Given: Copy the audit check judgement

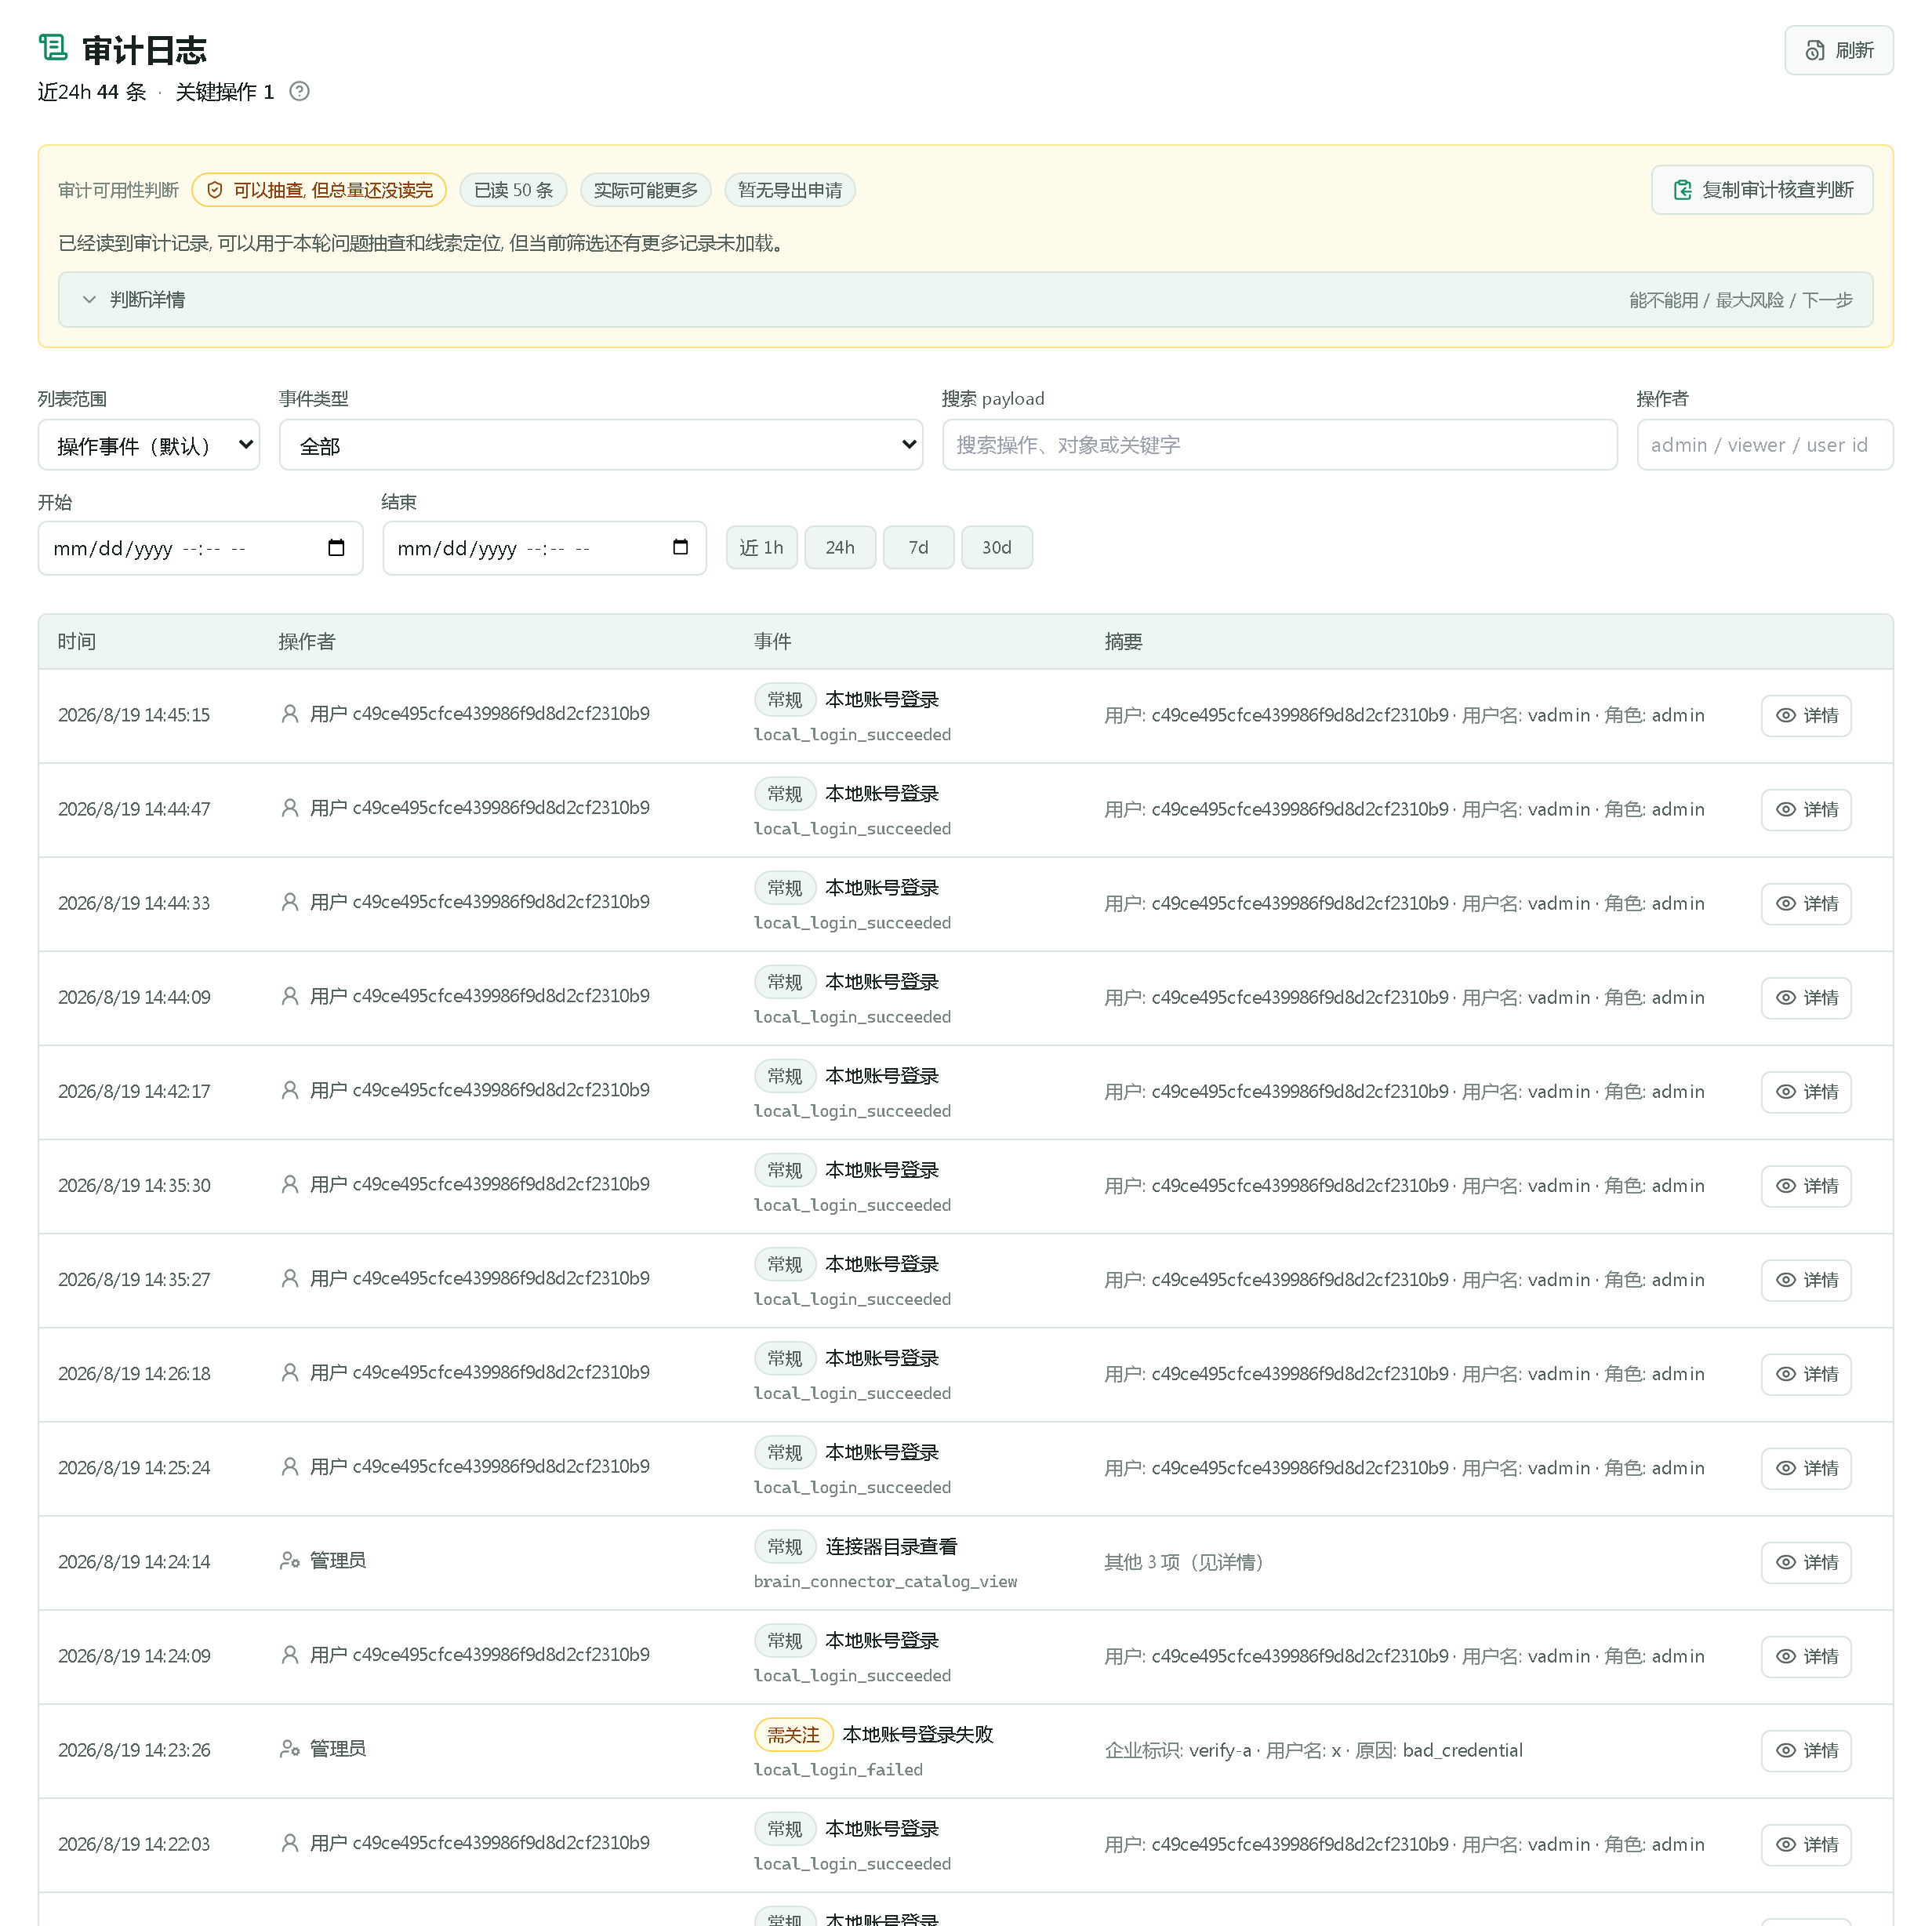Looking at the screenshot, I should coord(1762,190).
